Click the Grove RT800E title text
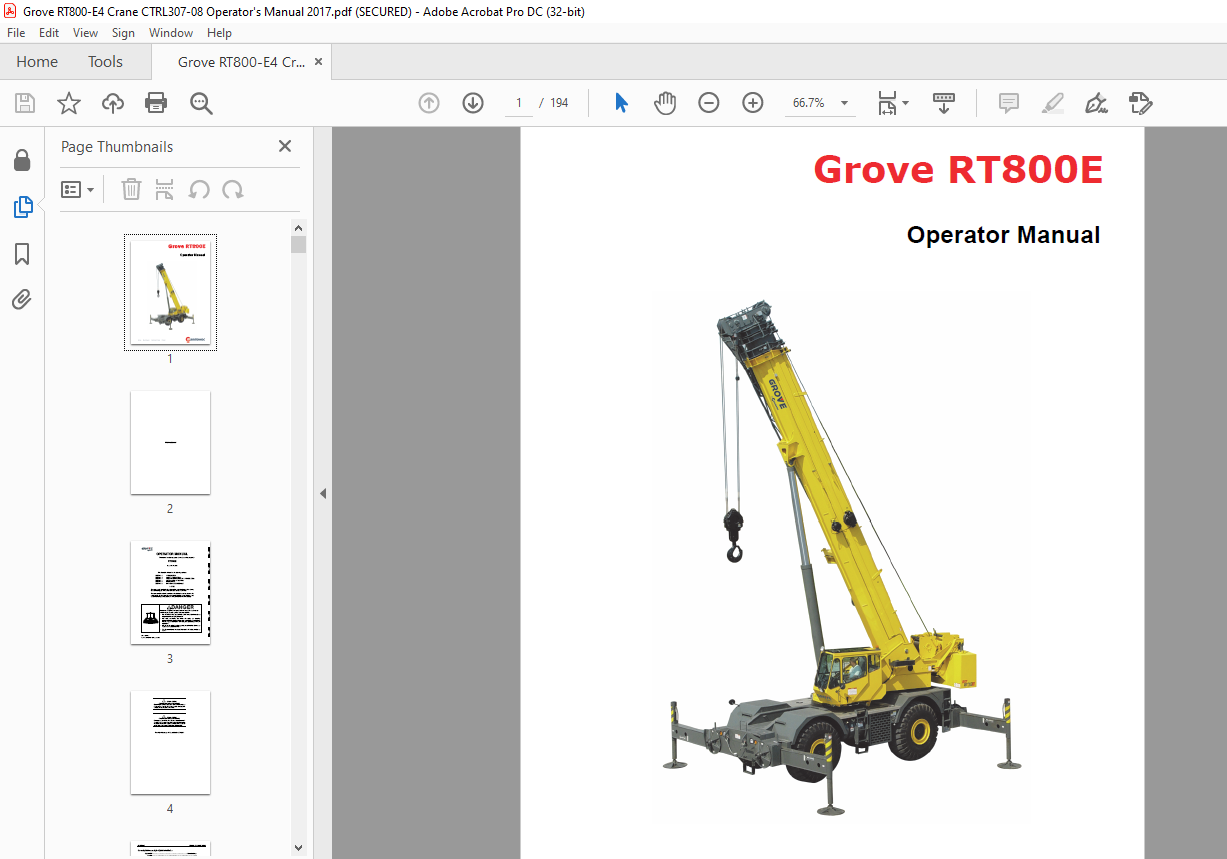Image resolution: width=1227 pixels, height=859 pixels. (x=958, y=170)
